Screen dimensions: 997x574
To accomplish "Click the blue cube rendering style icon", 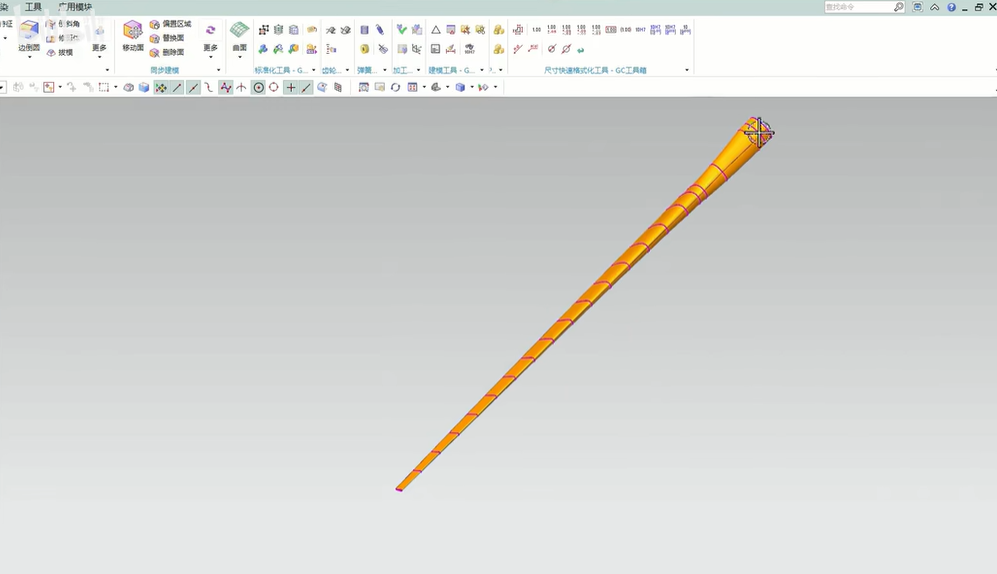I will point(460,87).
